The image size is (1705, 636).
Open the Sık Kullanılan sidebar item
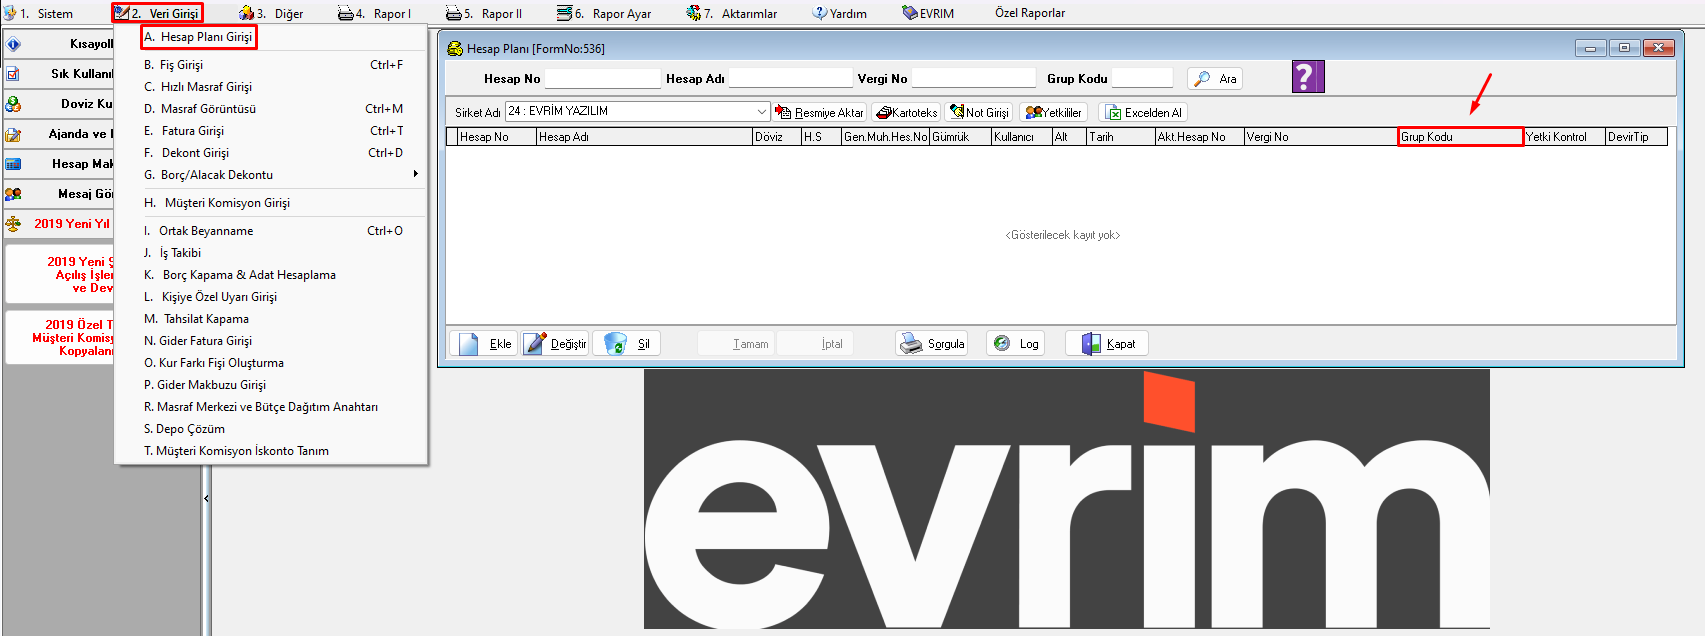59,74
